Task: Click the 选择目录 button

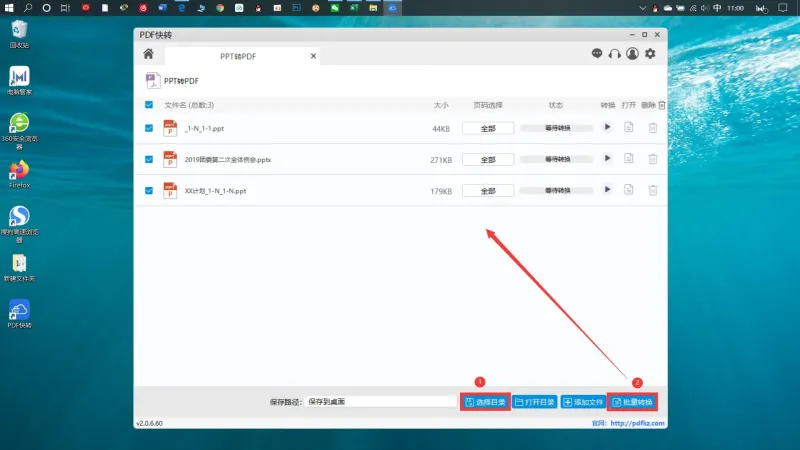Action: pyautogui.click(x=485, y=402)
